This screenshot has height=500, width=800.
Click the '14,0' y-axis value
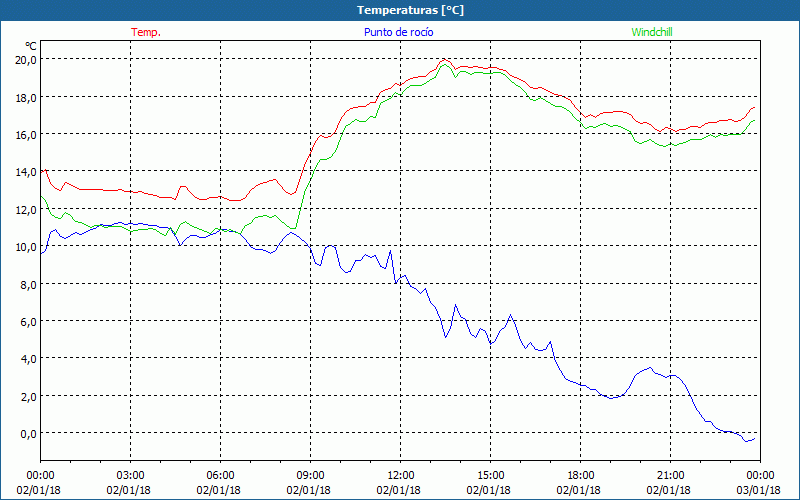point(26,172)
